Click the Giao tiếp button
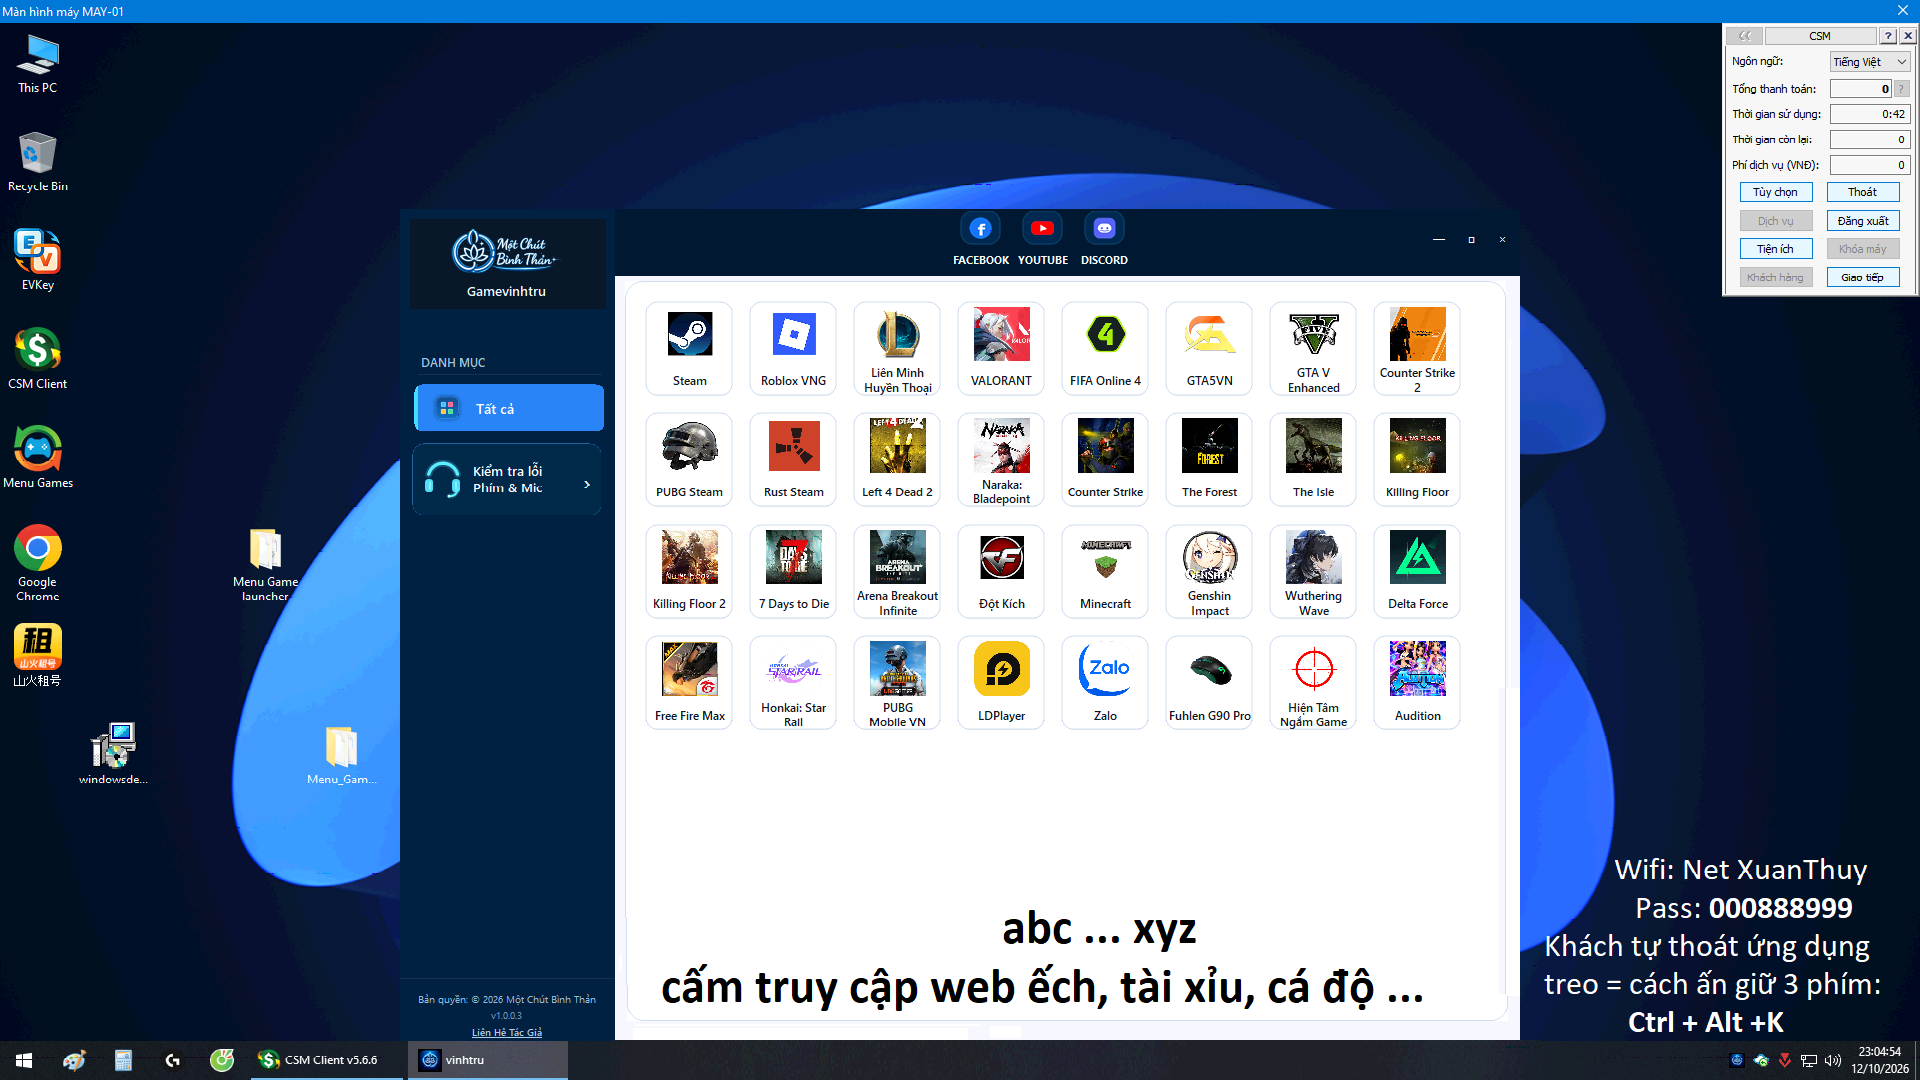 click(1862, 277)
